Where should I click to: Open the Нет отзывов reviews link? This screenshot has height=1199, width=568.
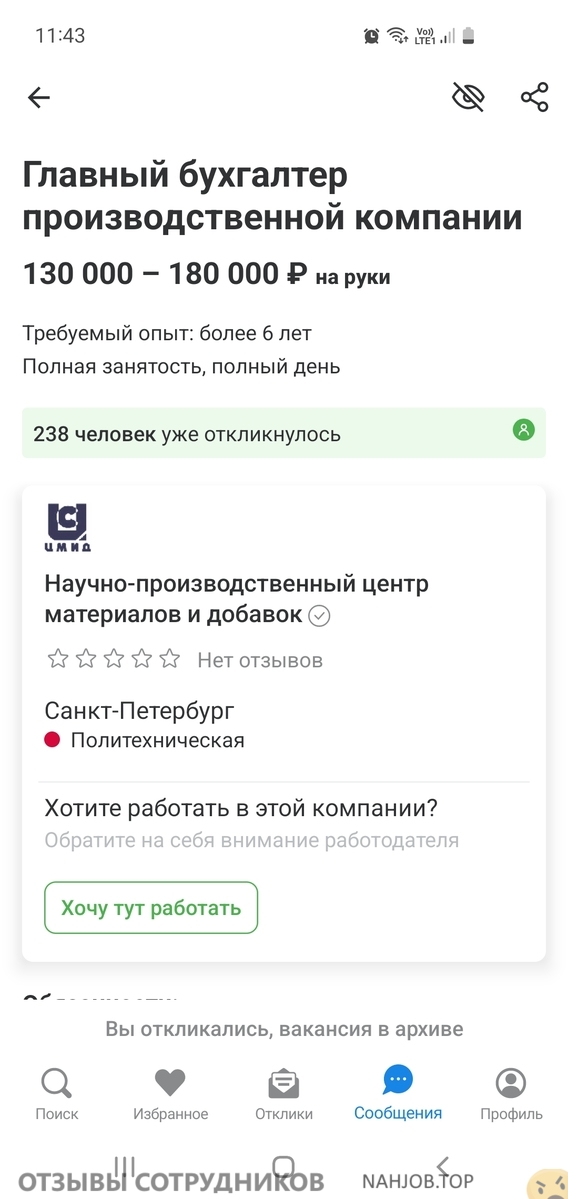[260, 660]
